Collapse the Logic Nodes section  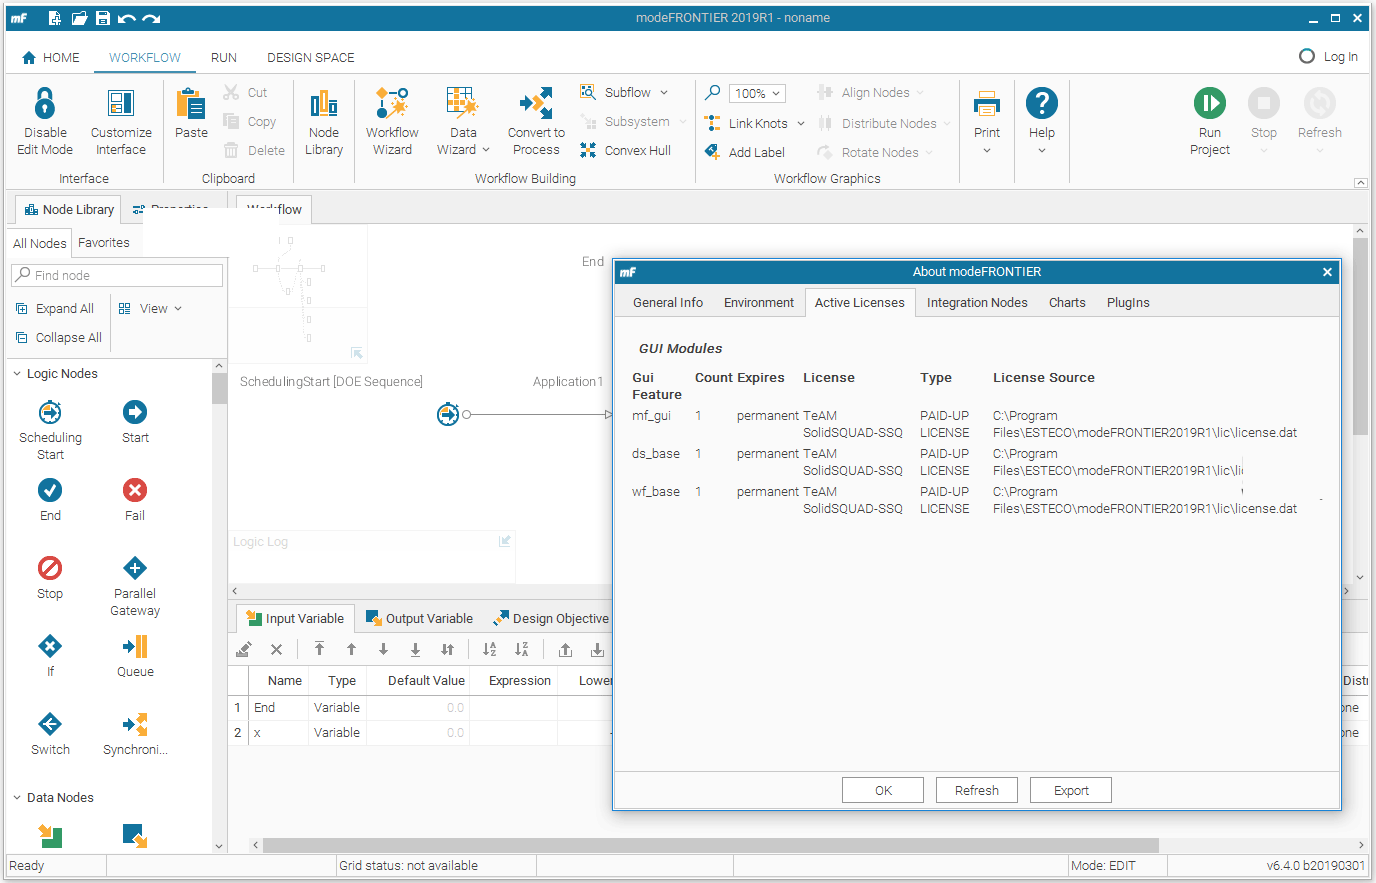point(14,373)
